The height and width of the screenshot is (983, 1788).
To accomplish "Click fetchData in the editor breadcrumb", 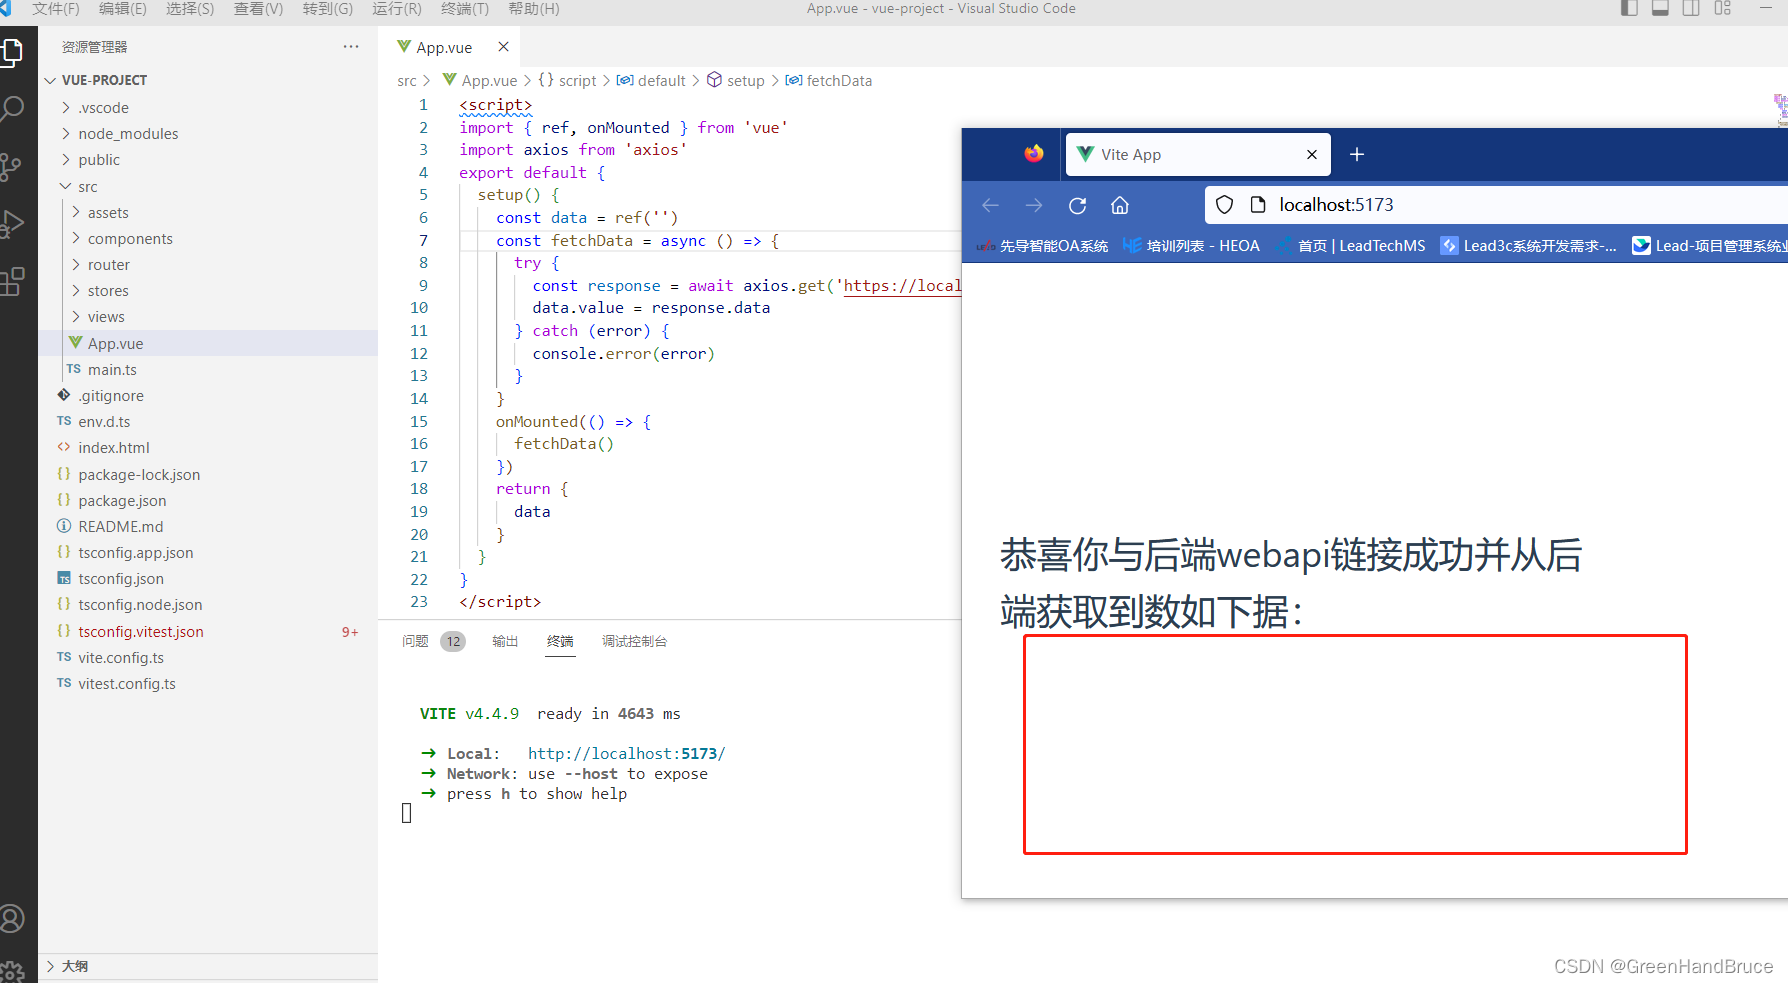I will [x=839, y=81].
